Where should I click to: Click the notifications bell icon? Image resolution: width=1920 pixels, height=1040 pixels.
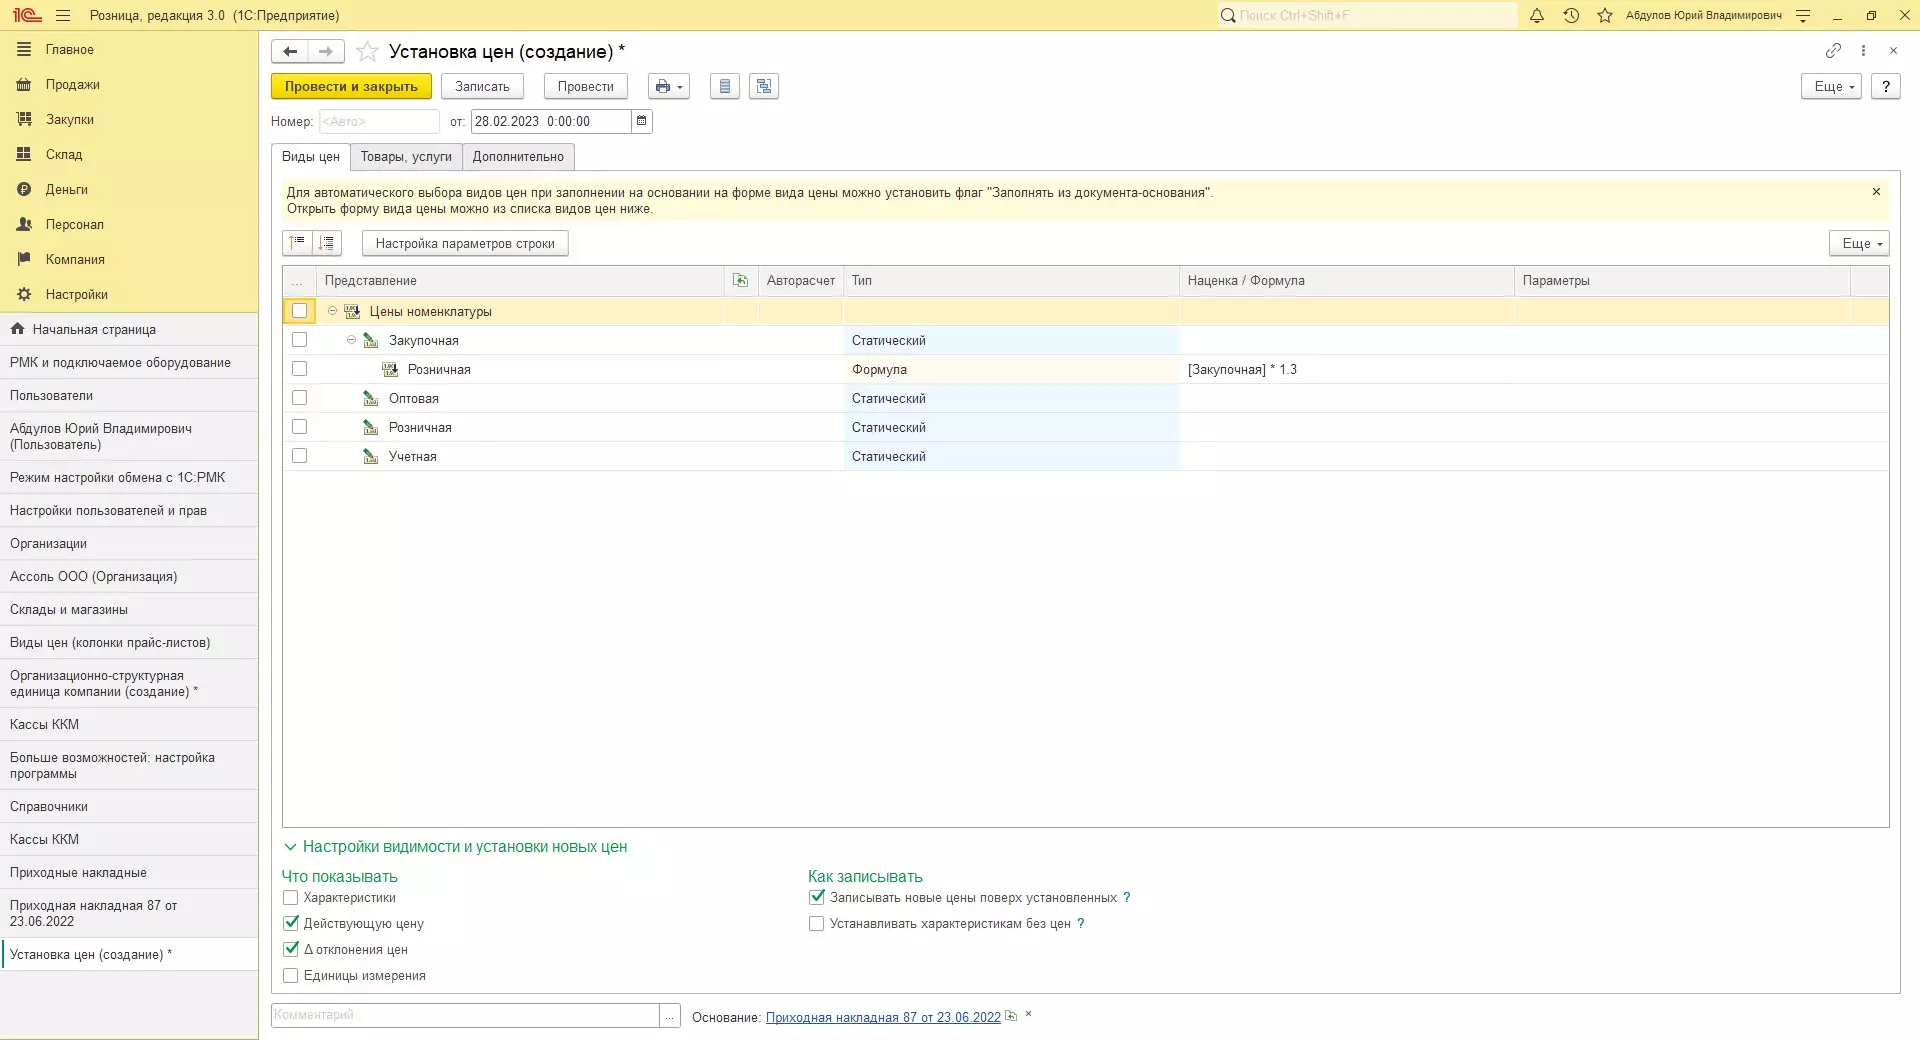[1537, 16]
